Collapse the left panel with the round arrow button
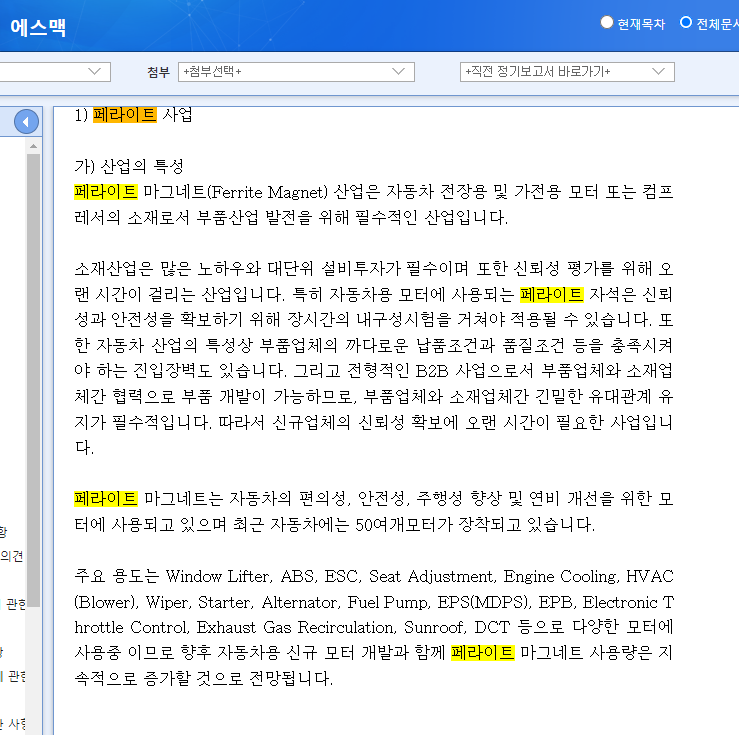This screenshot has width=739, height=735. click(27, 122)
